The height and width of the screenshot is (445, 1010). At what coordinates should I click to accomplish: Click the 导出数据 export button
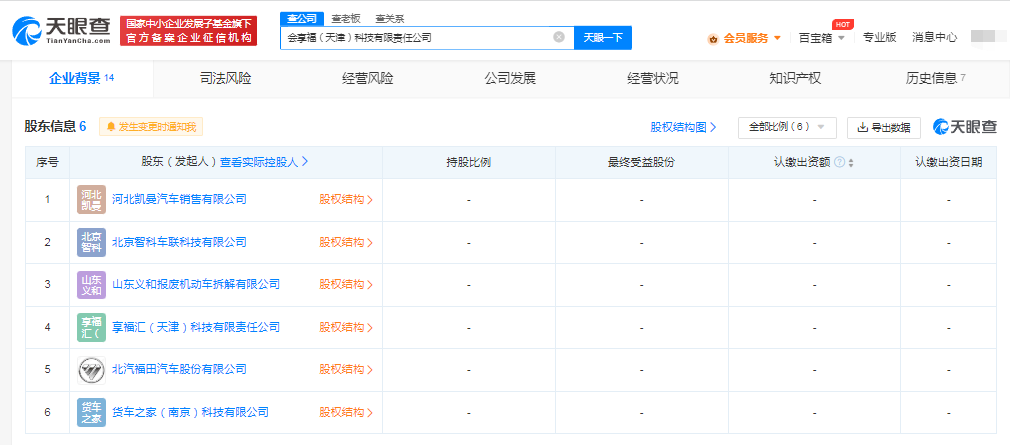click(x=884, y=128)
